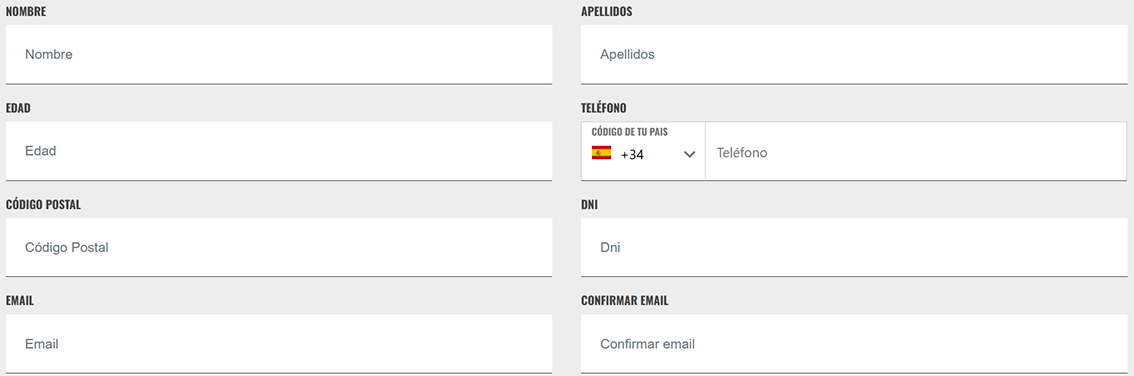This screenshot has height=376, width=1134.
Task: Click the 'Código de tu pais' label
Action: coord(629,132)
